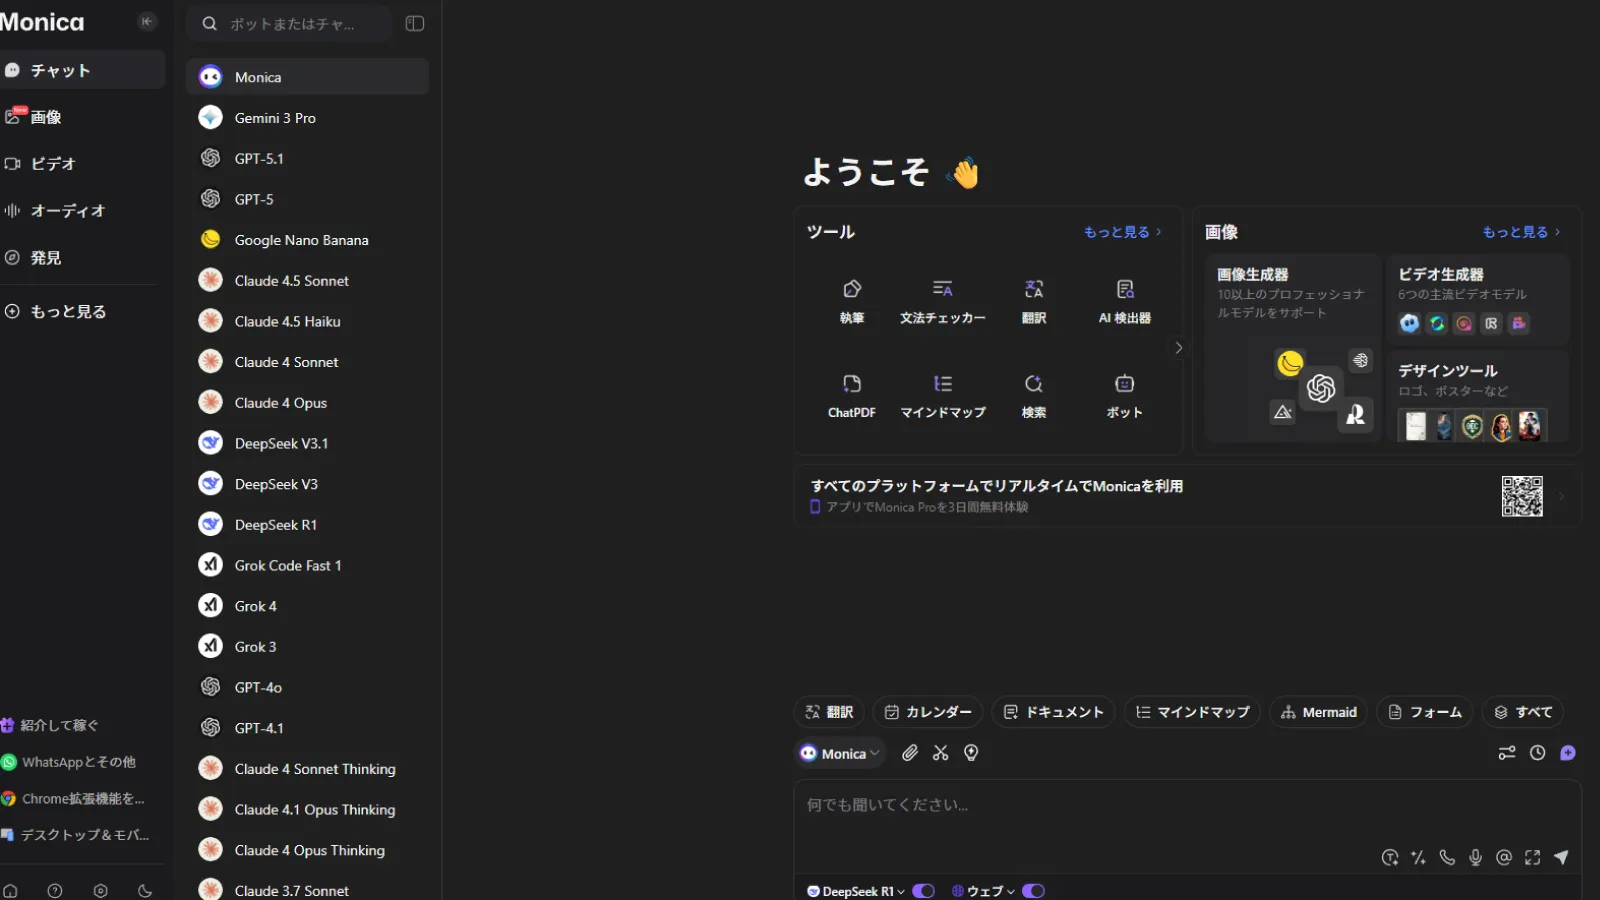Screen dimensions: 1600x900
Task: Click the Mermaid quick action button
Action: (x=1318, y=712)
